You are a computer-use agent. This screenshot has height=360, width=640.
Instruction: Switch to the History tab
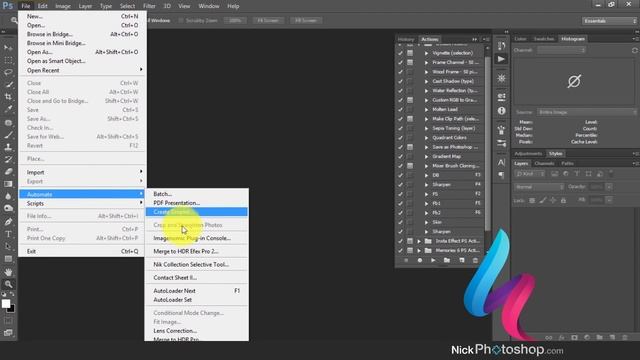[x=406, y=39]
